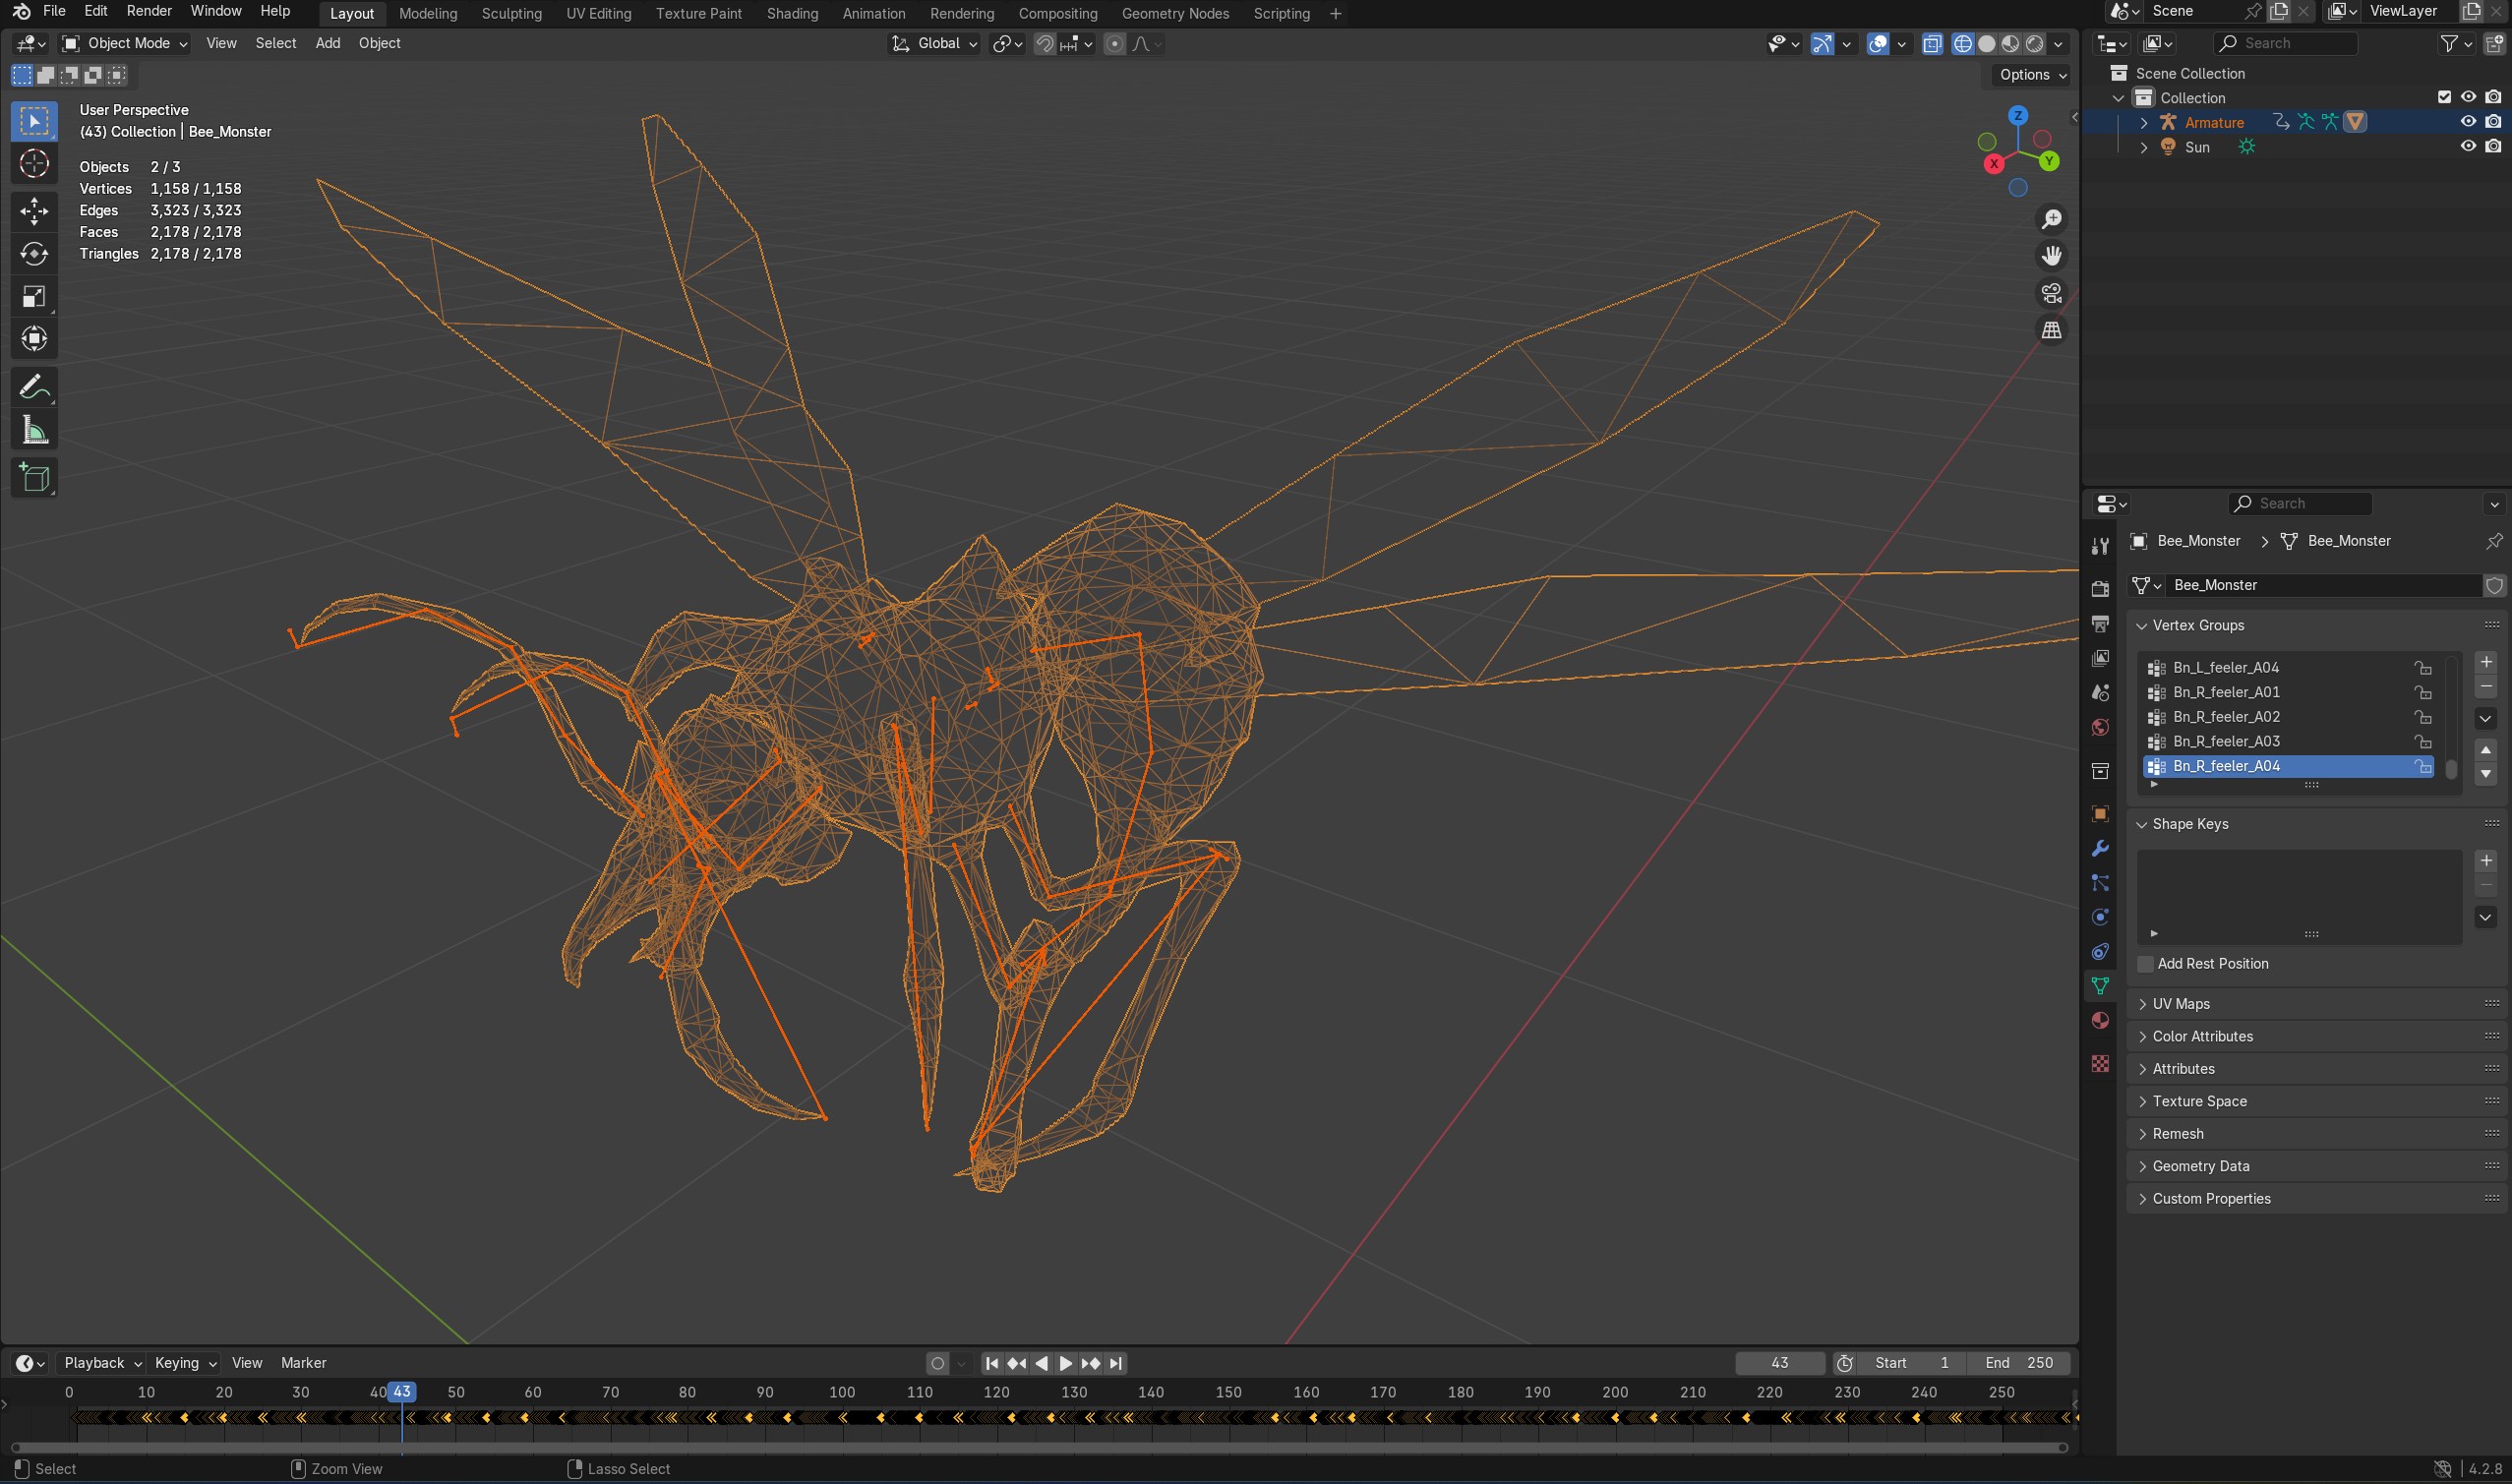This screenshot has height=1484, width=2512.
Task: Disable Sun render camera icon
Action: click(x=2493, y=147)
